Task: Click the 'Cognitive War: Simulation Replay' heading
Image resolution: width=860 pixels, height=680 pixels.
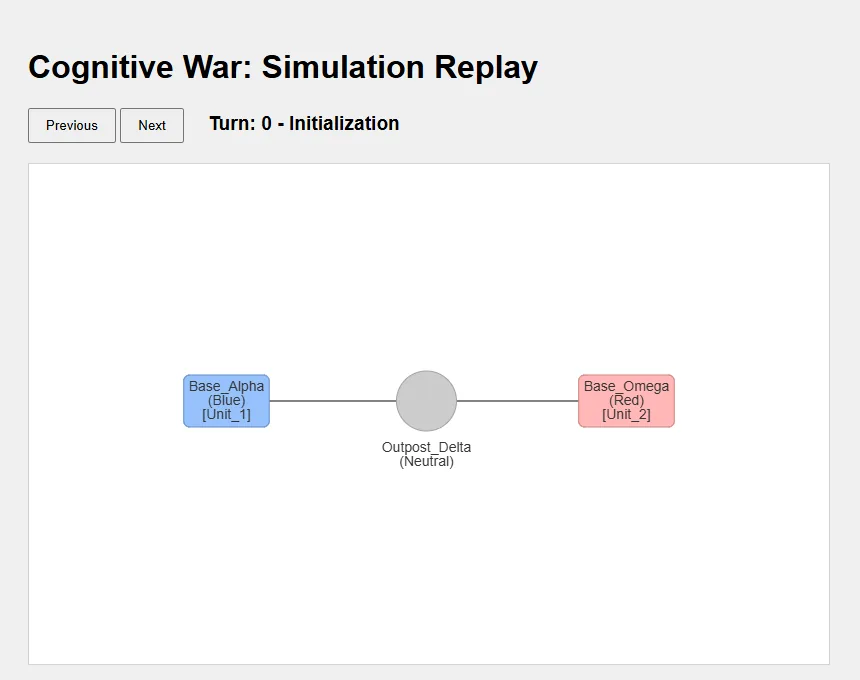Action: [x=283, y=67]
